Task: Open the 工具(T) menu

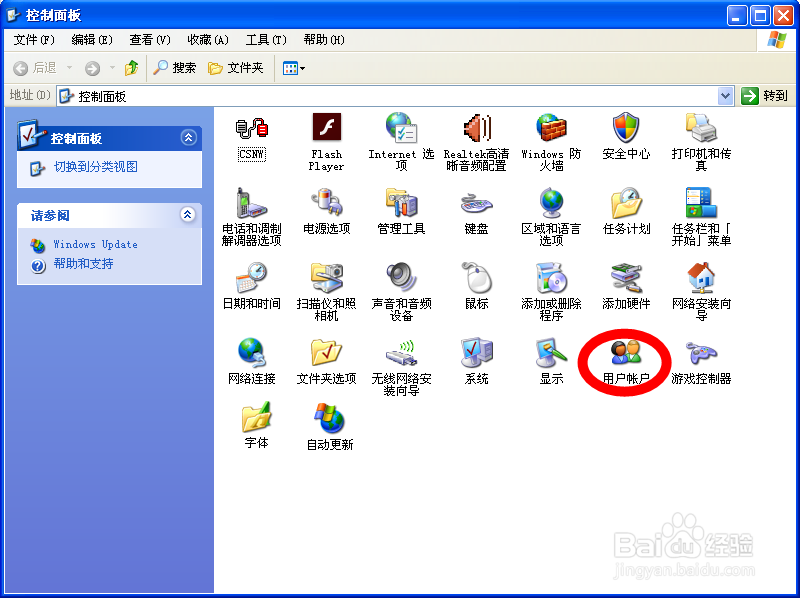Action: (266, 40)
